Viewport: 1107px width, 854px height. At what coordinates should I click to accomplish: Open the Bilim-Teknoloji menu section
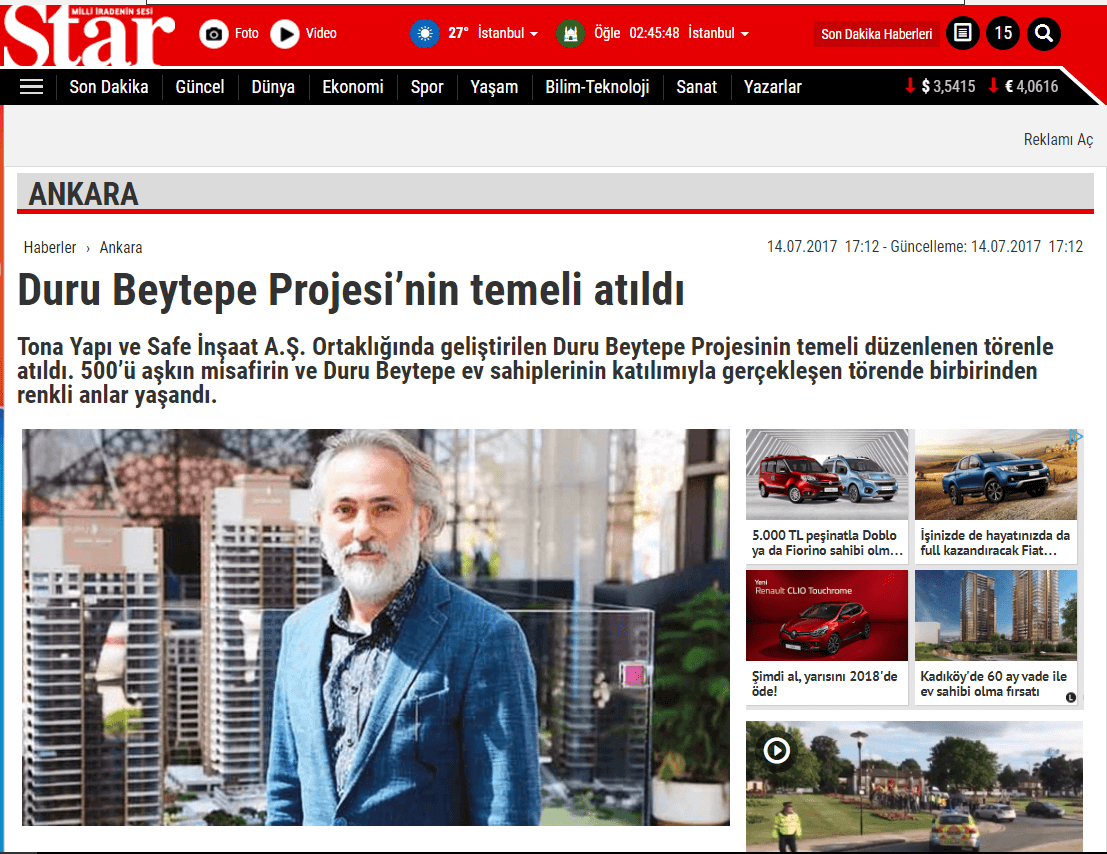597,87
